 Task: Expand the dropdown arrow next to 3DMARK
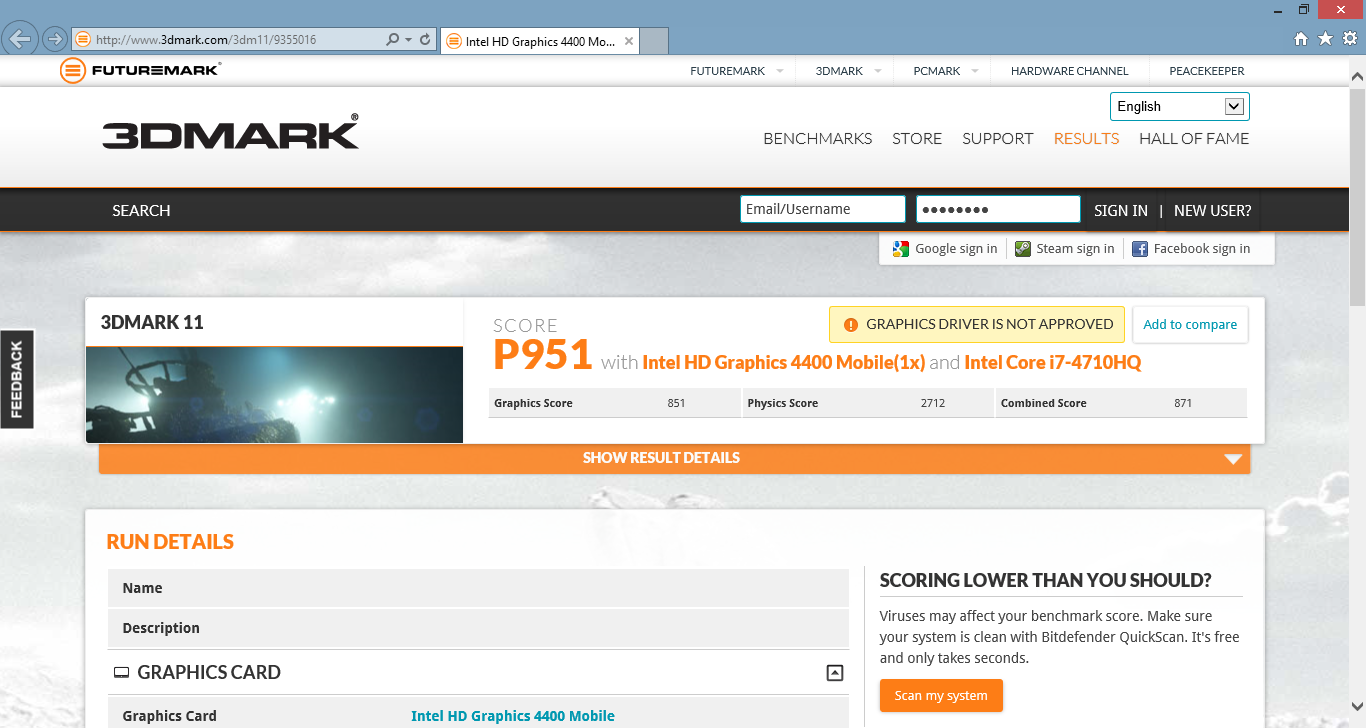tap(878, 71)
